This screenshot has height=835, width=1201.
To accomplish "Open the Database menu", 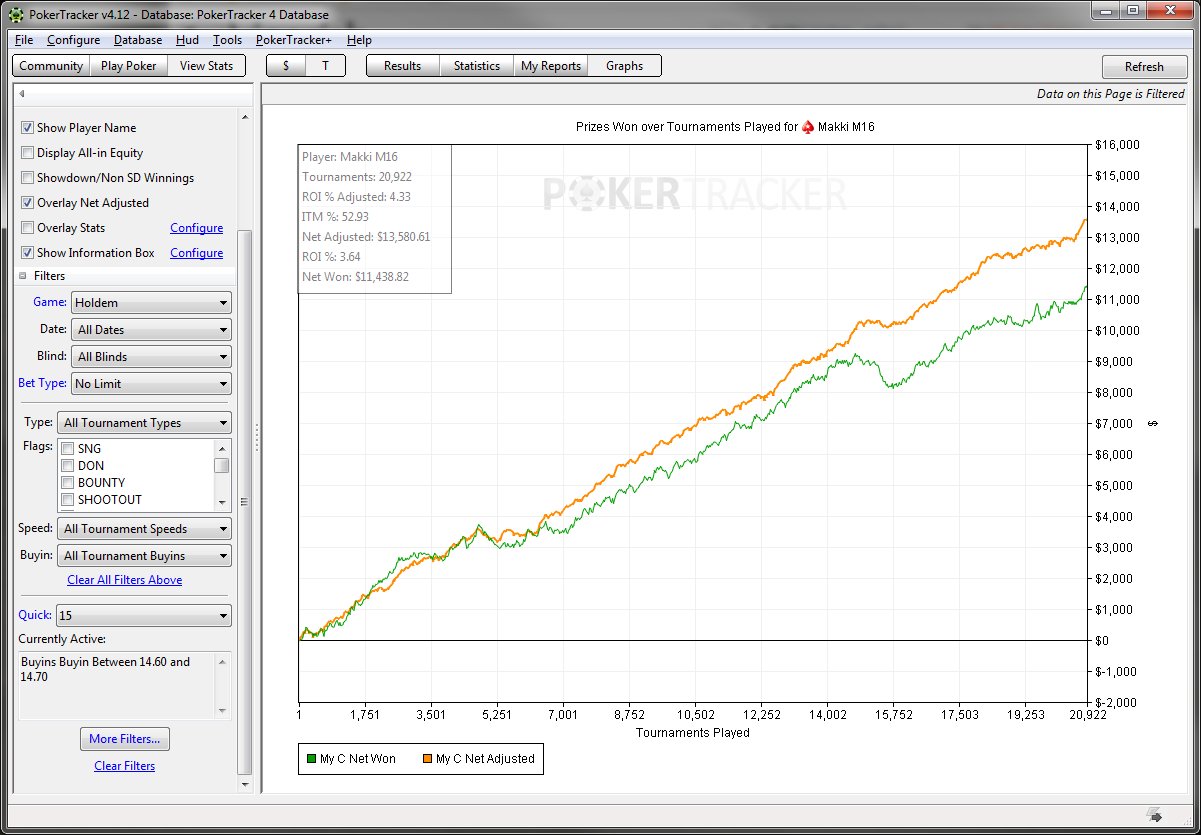I will (137, 40).
